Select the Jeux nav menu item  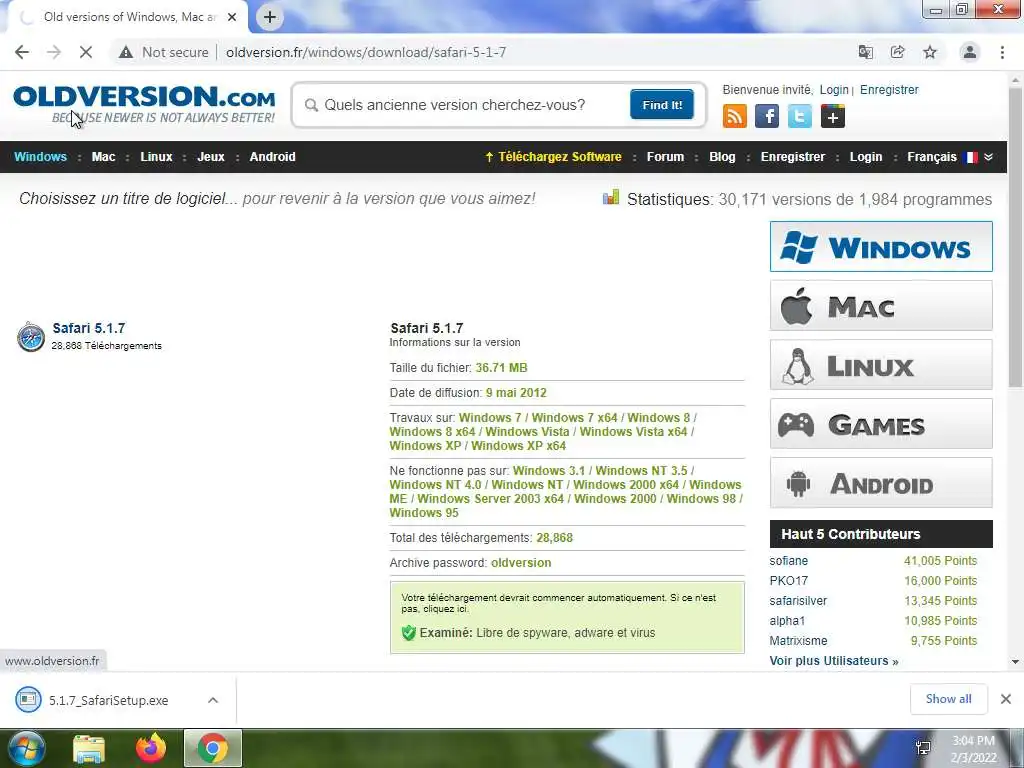click(x=211, y=157)
